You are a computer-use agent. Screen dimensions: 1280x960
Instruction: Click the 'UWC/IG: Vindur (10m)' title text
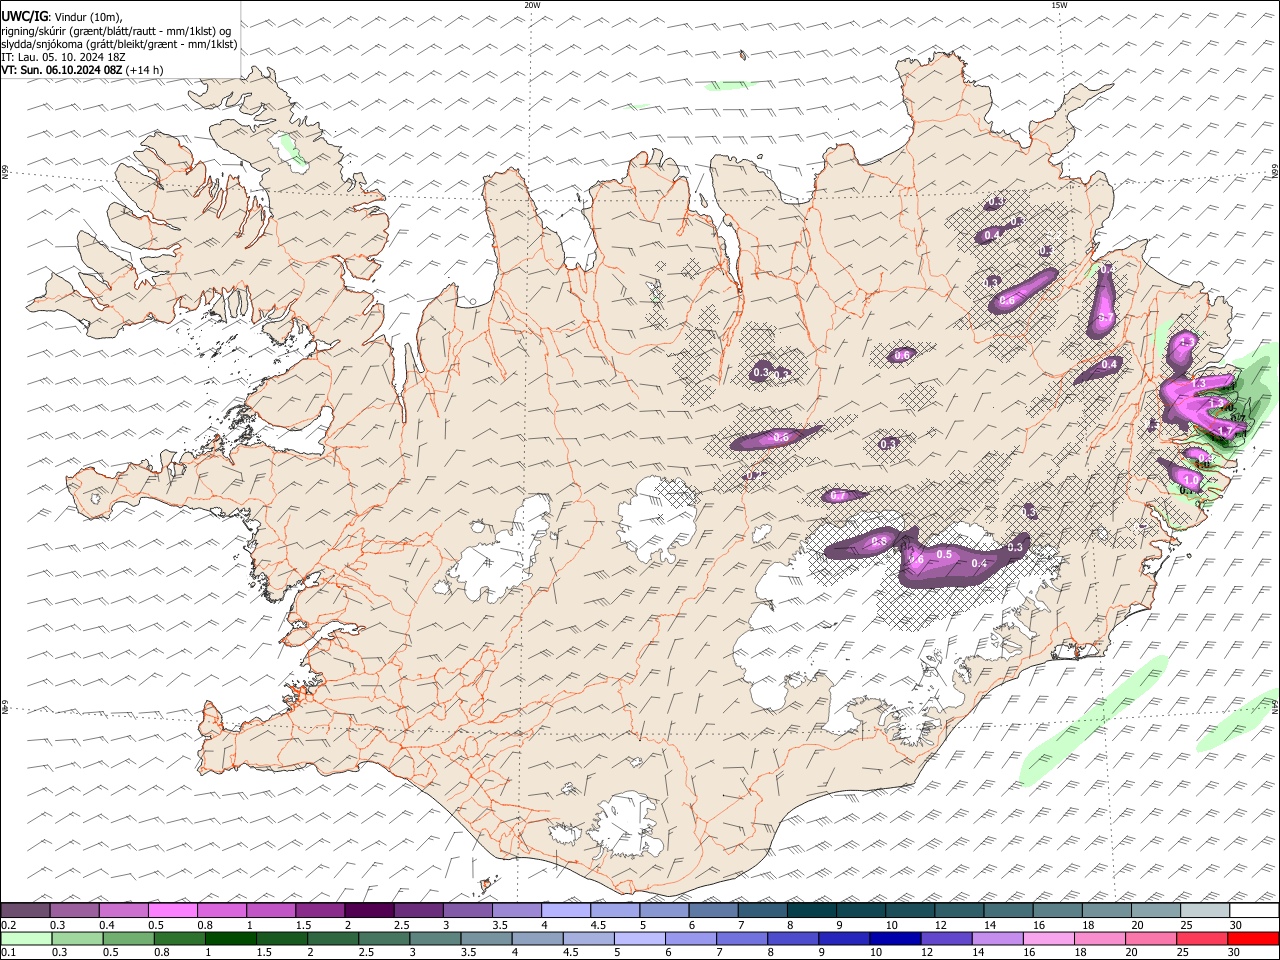[62, 17]
